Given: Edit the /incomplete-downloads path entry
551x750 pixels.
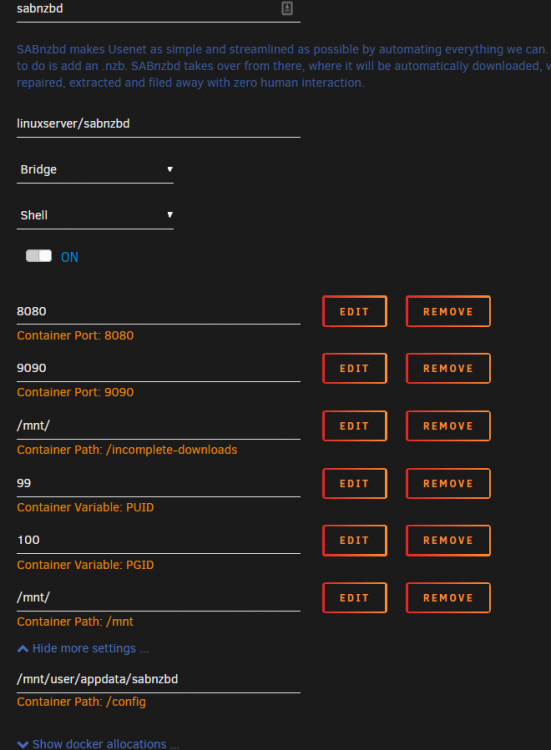Looking at the screenshot, I should 354,426.
